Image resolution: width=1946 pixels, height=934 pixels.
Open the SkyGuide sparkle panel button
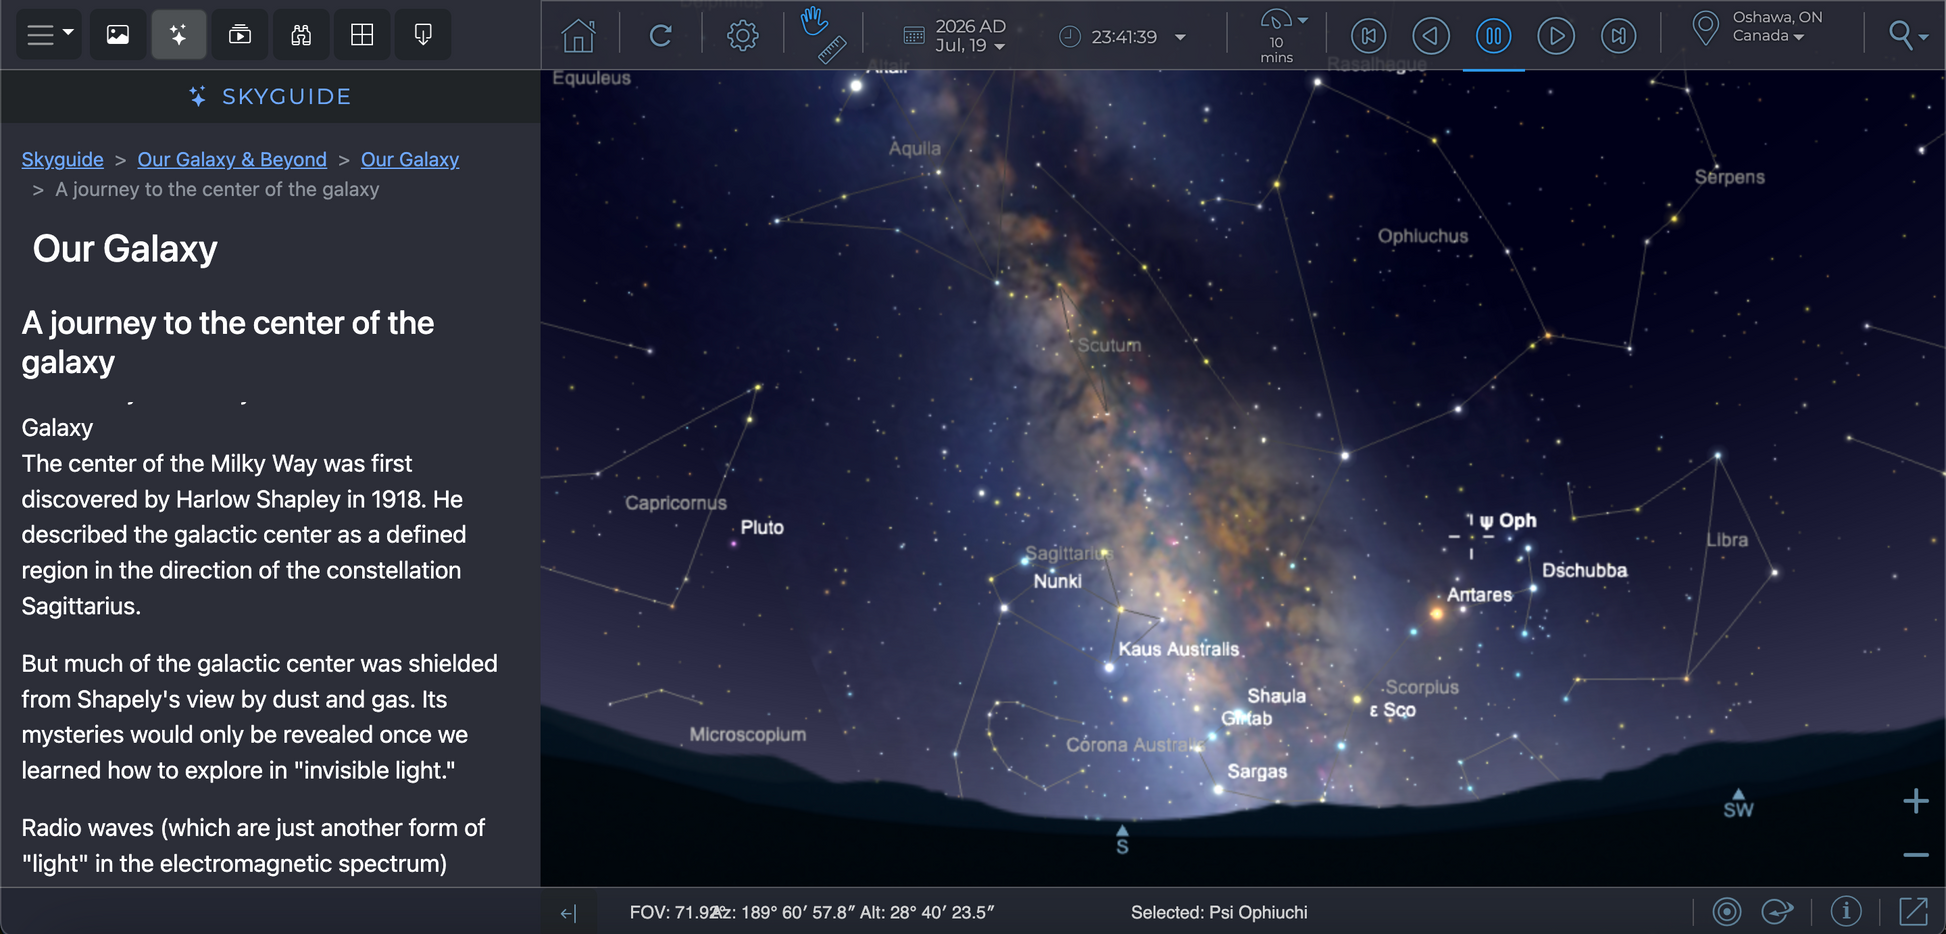click(x=178, y=35)
